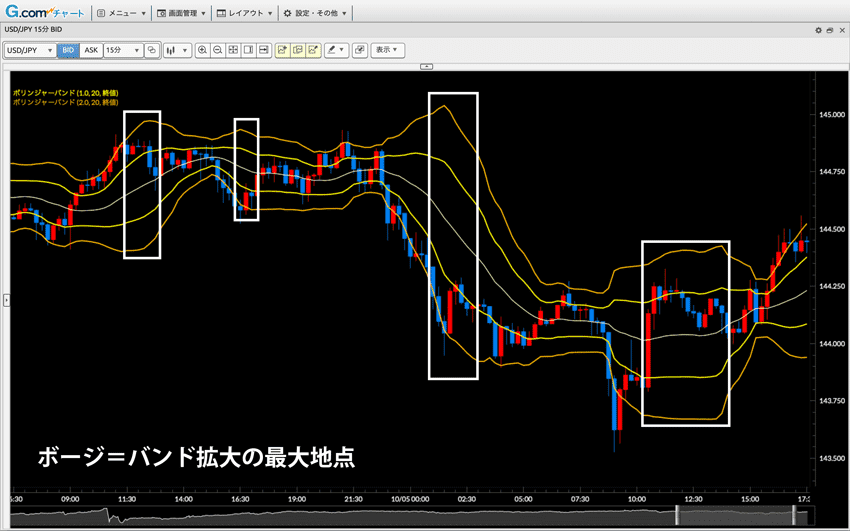Click the zoom in magnifier icon
The image size is (850, 531).
202,49
